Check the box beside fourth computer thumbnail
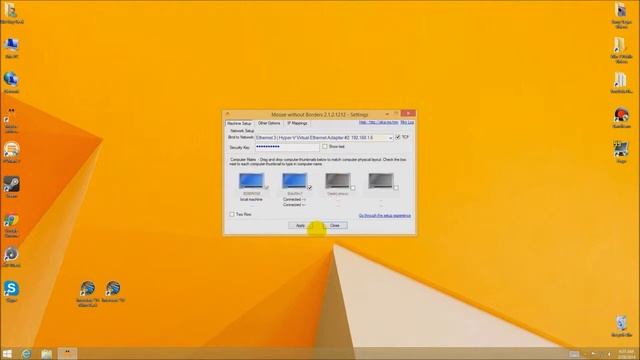This screenshot has width=640, height=360. 396,188
